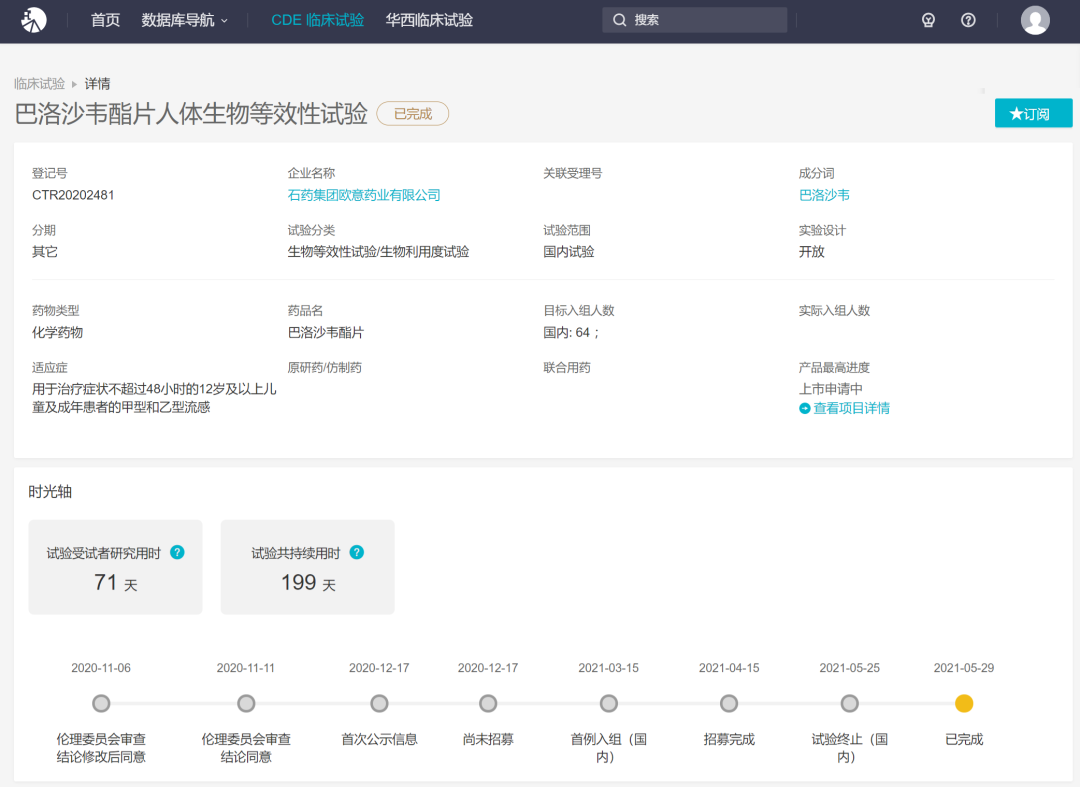Click the site logo icon

click(x=34, y=20)
